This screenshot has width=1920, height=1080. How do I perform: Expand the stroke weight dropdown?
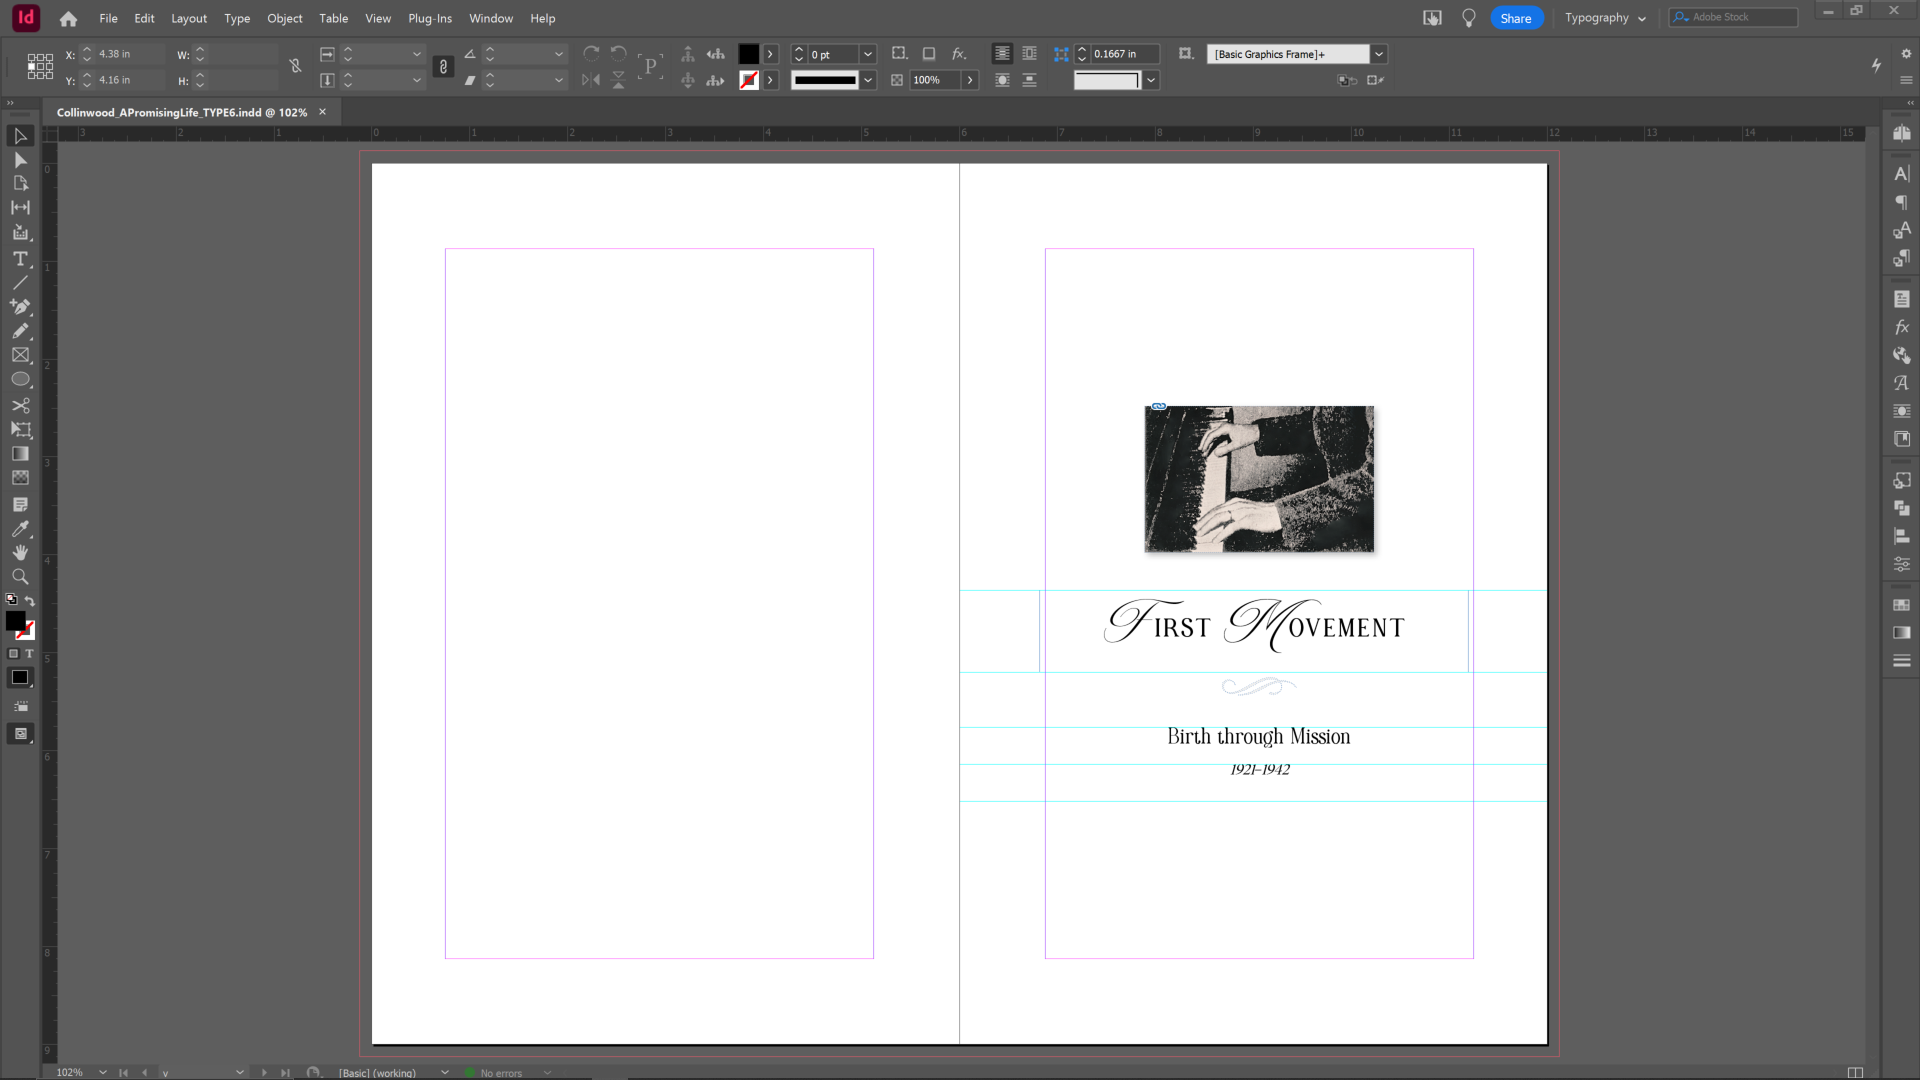868,54
